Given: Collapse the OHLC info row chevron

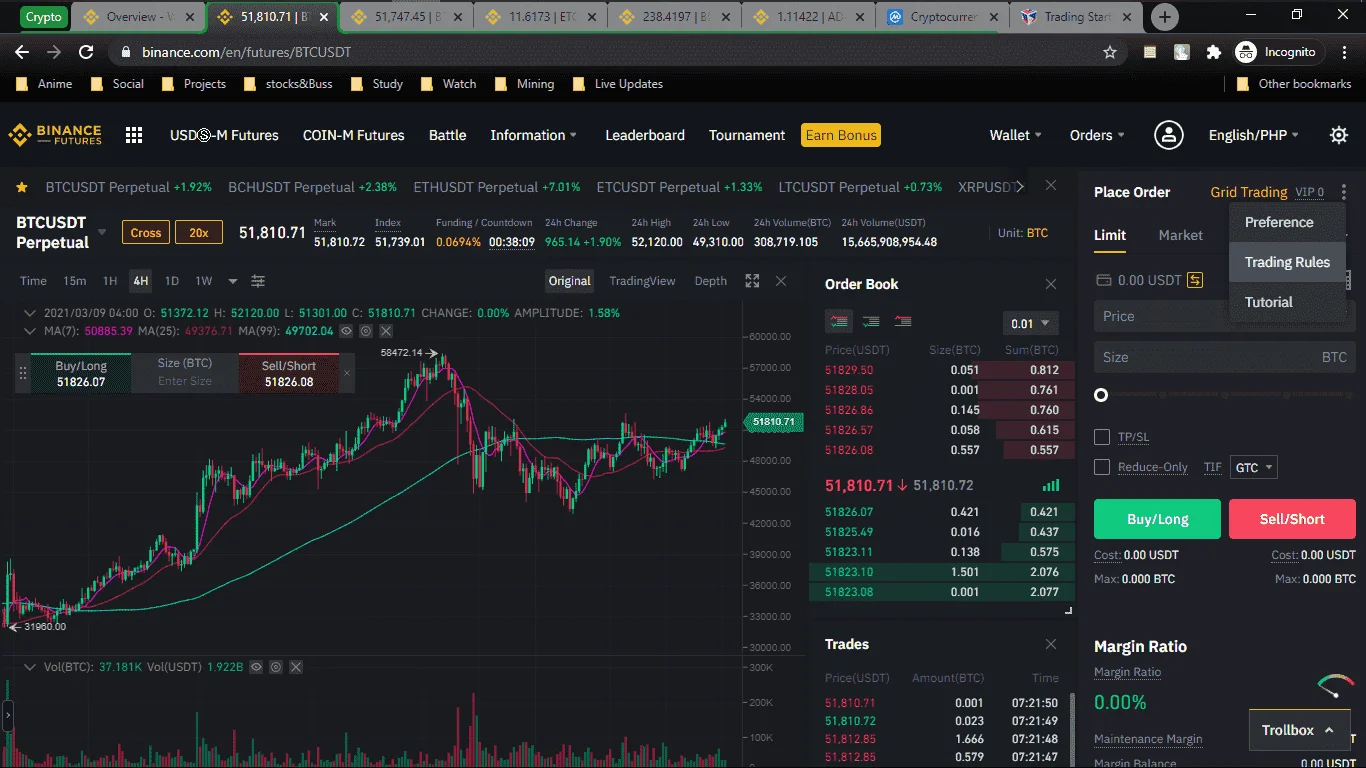Looking at the screenshot, I should (29, 313).
